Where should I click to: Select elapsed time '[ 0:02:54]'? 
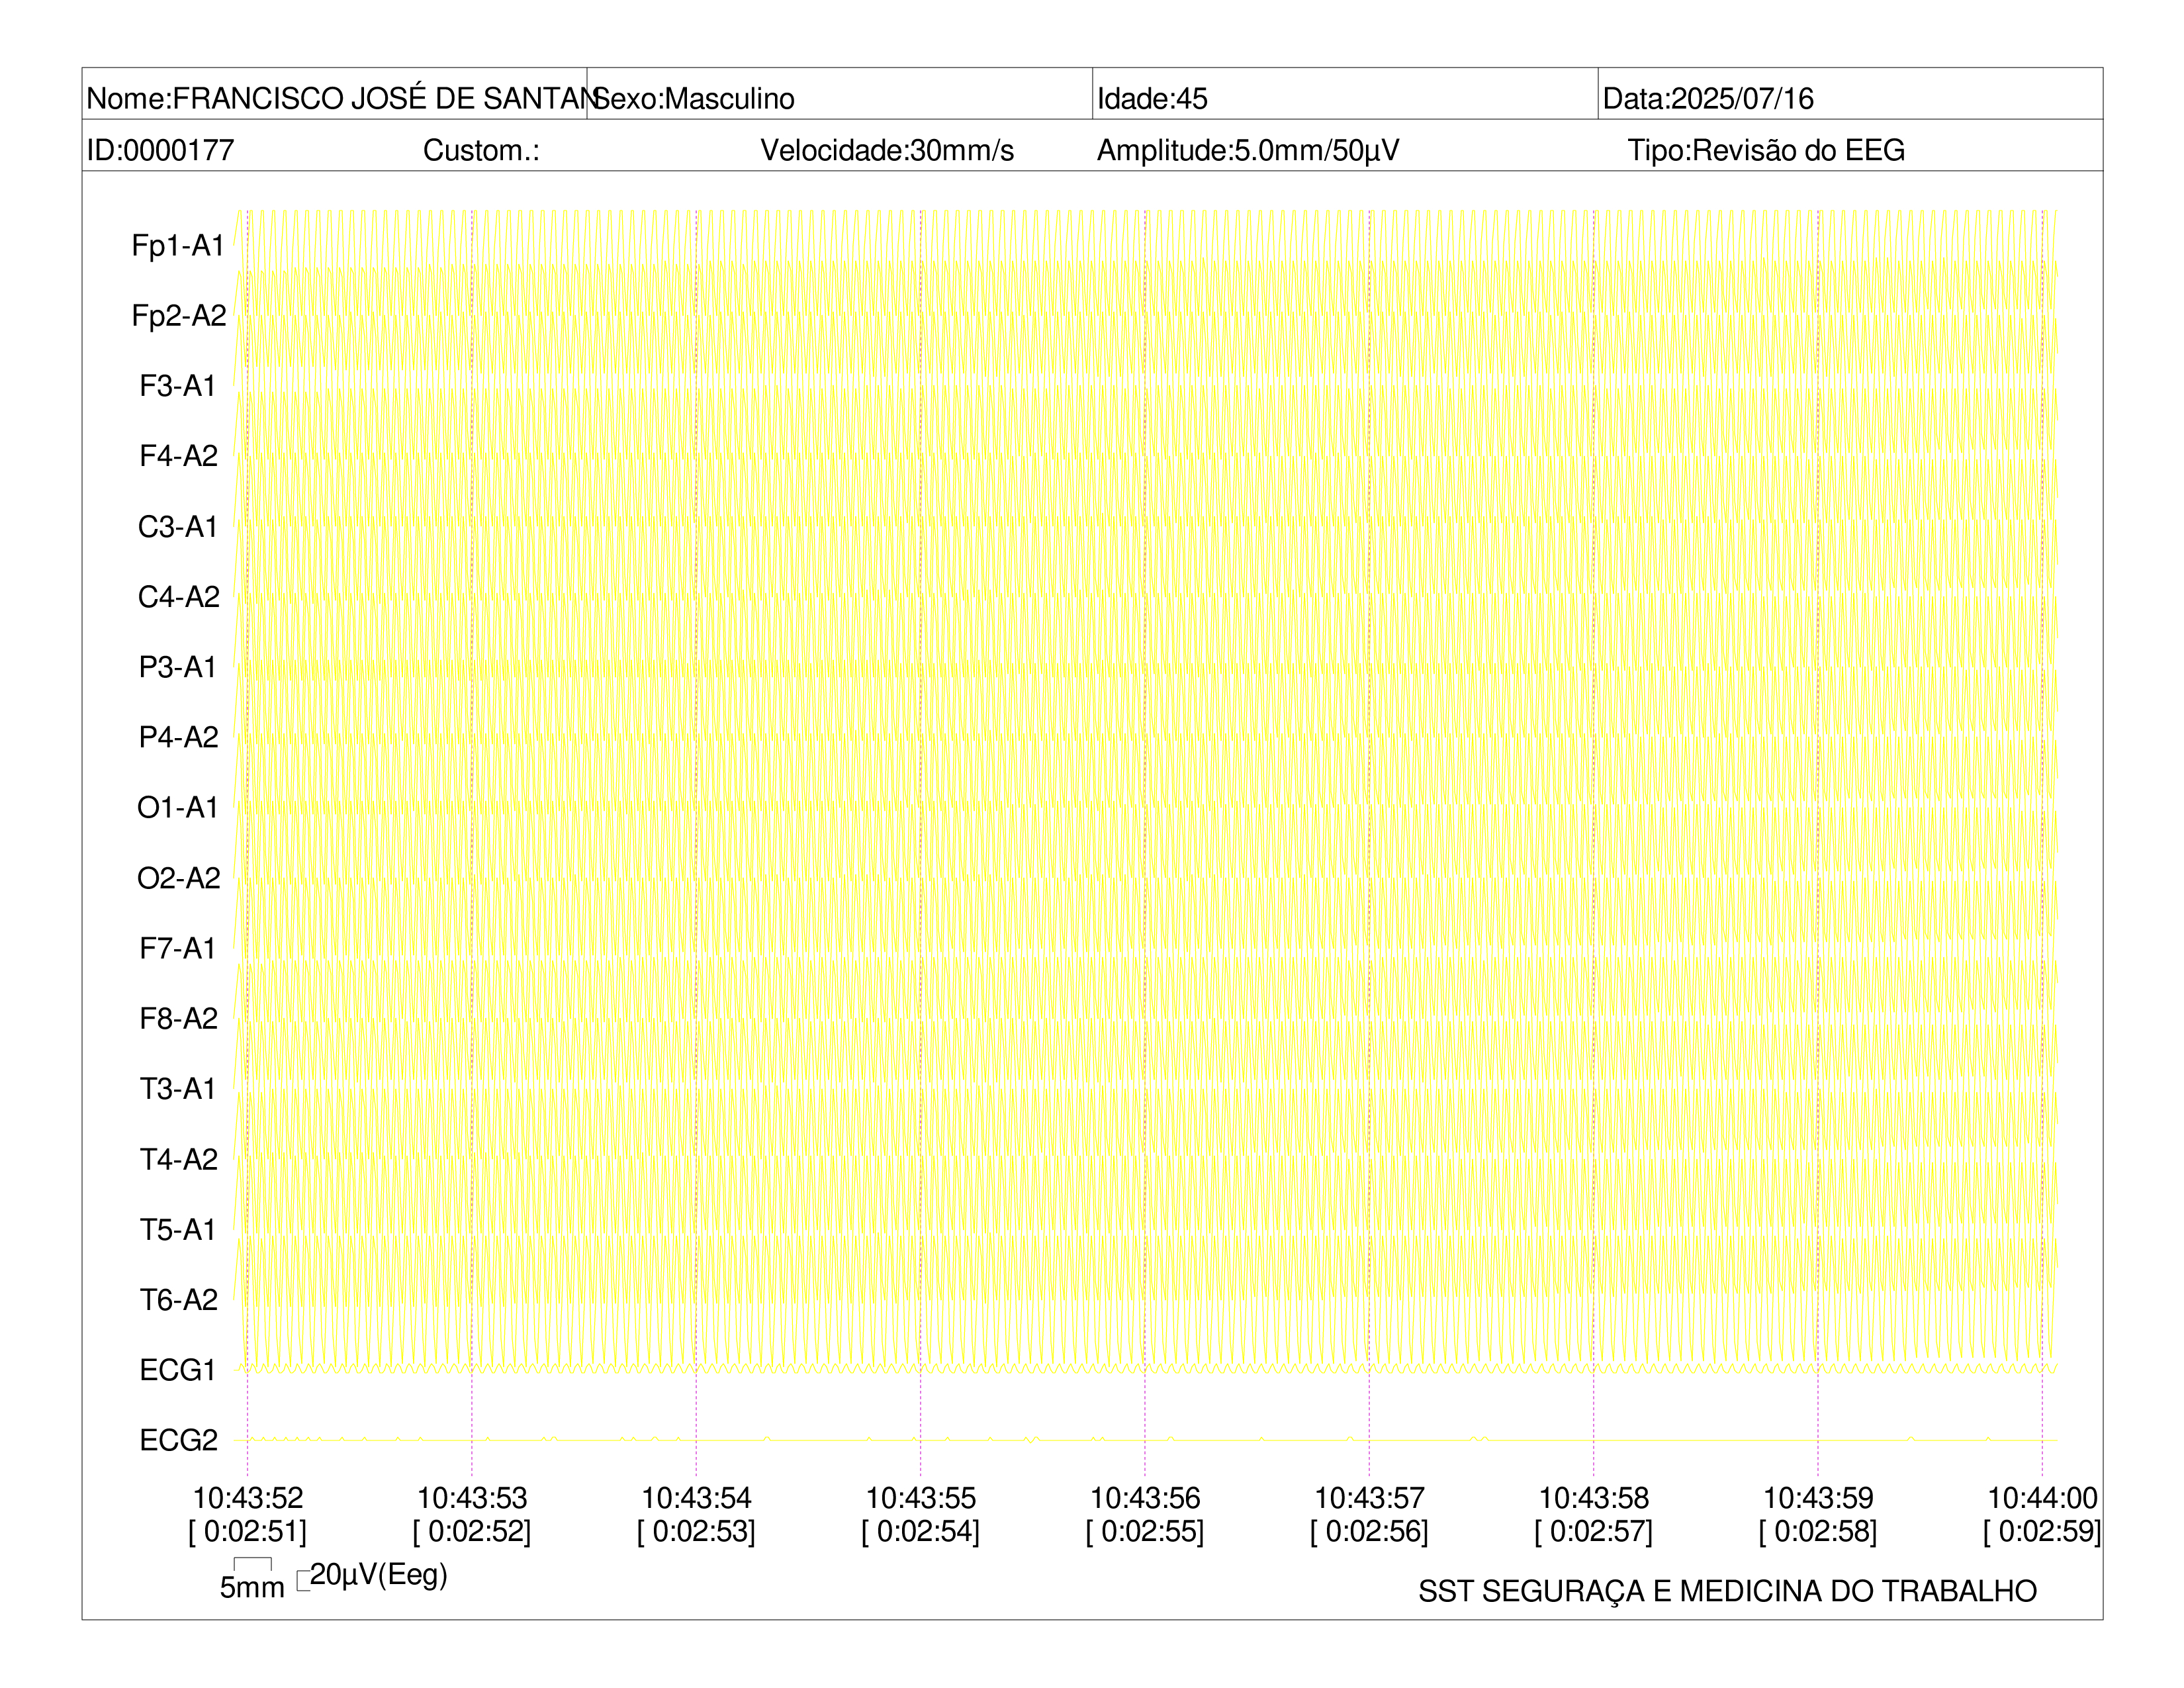(x=921, y=1532)
